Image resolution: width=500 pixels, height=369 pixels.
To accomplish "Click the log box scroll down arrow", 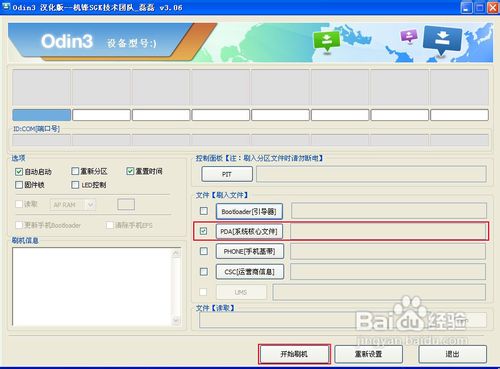I will pyautogui.click(x=176, y=321).
